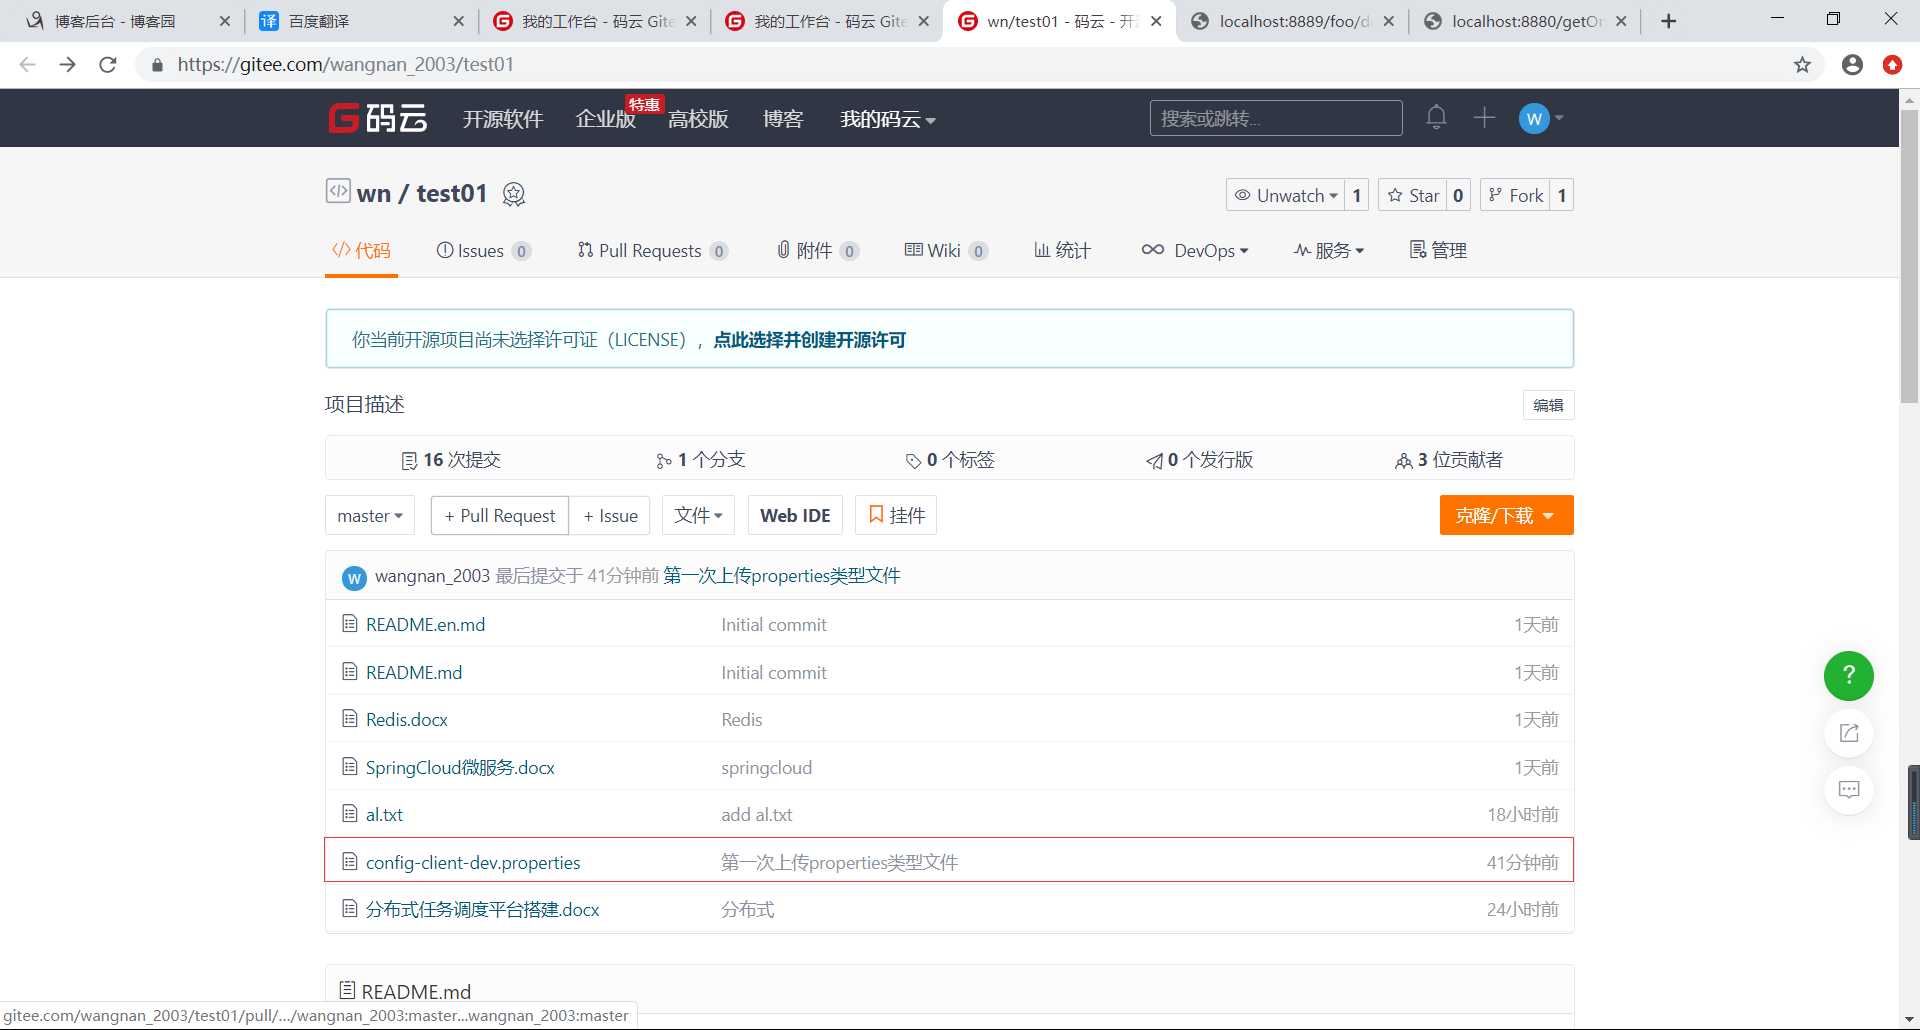This screenshot has height=1030, width=1920.
Task: Click the committer avatar next to wangnan_2003
Action: click(x=354, y=577)
